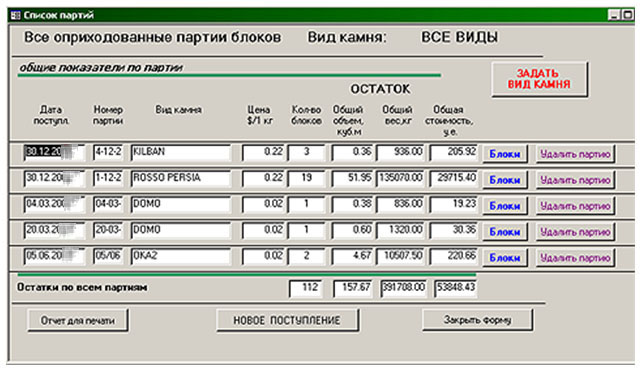
Task: Click the OKA2 stone type field
Action: click(181, 256)
